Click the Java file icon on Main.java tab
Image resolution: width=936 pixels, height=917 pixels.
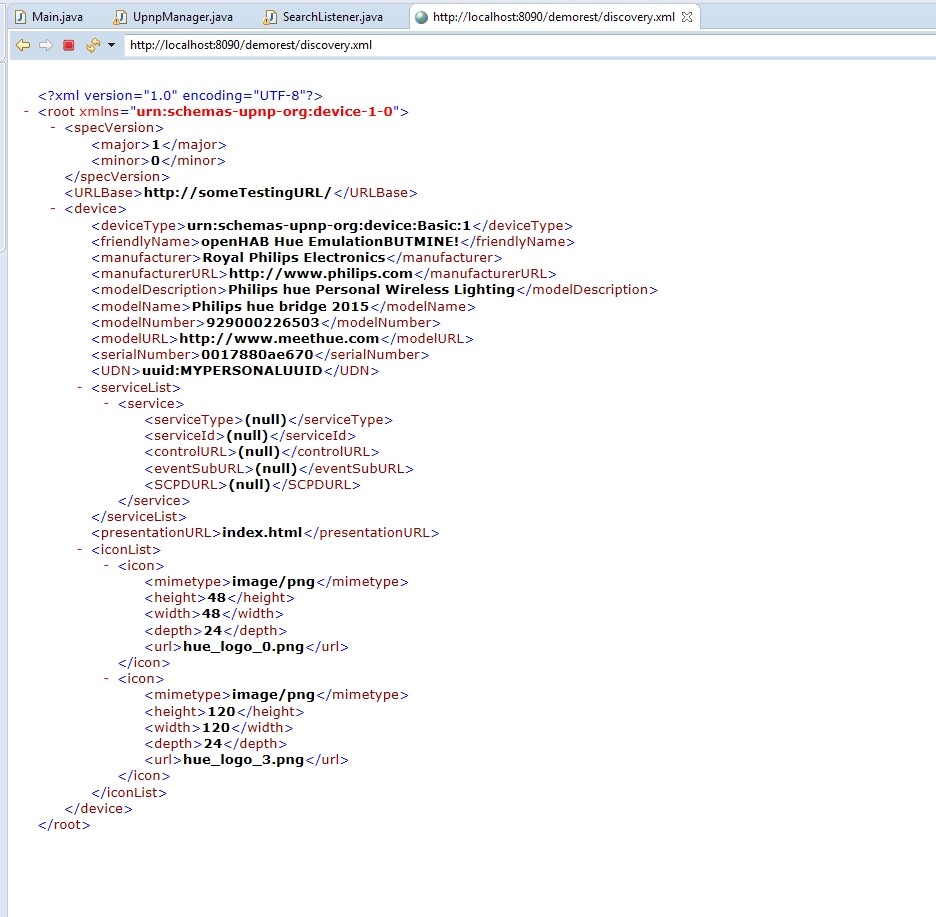pyautogui.click(x=19, y=17)
